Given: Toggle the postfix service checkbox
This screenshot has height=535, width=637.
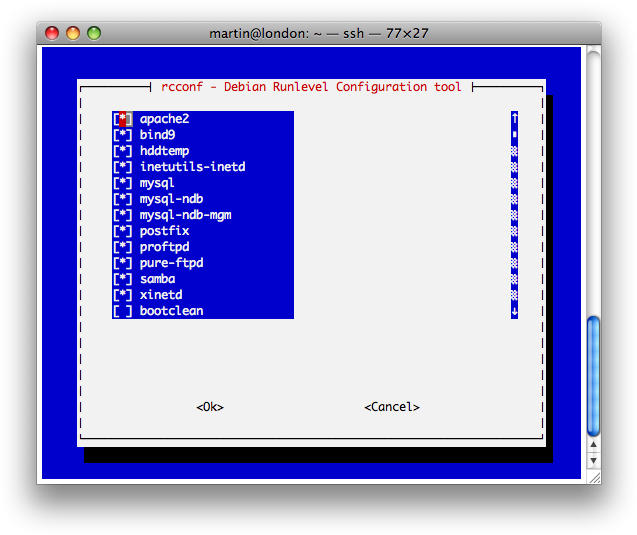Looking at the screenshot, I should (x=123, y=231).
